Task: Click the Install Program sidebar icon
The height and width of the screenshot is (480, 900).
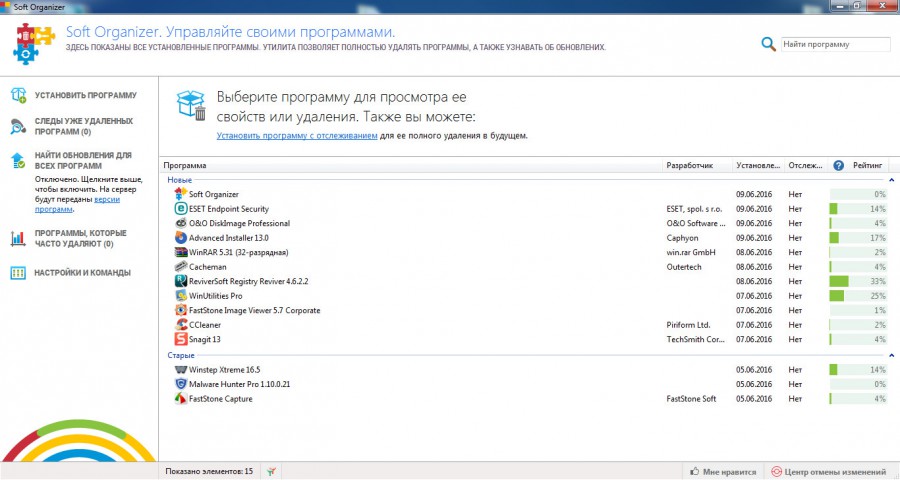Action: pyautogui.click(x=18, y=95)
